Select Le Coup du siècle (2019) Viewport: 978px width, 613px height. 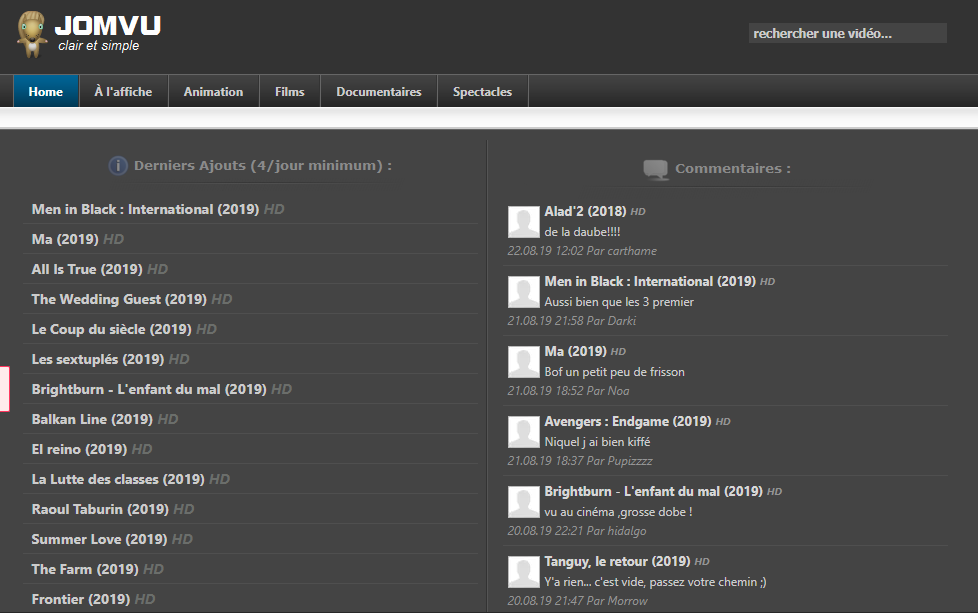112,329
